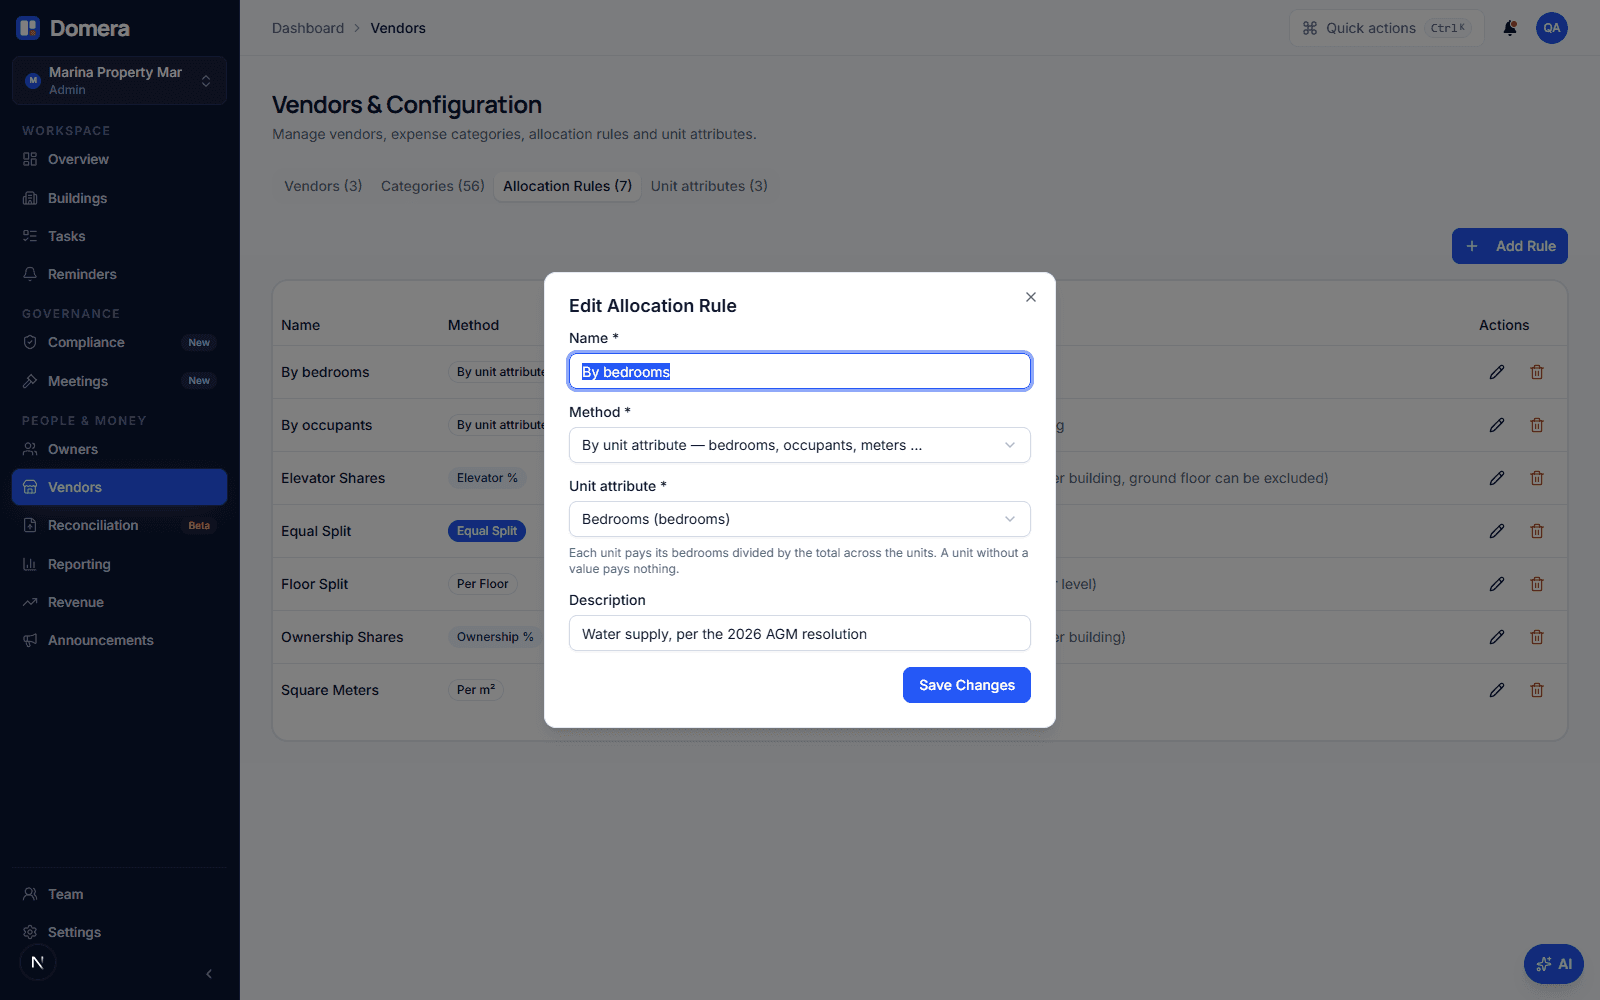Open the notifications bell
1600x1000 pixels.
coord(1510,28)
